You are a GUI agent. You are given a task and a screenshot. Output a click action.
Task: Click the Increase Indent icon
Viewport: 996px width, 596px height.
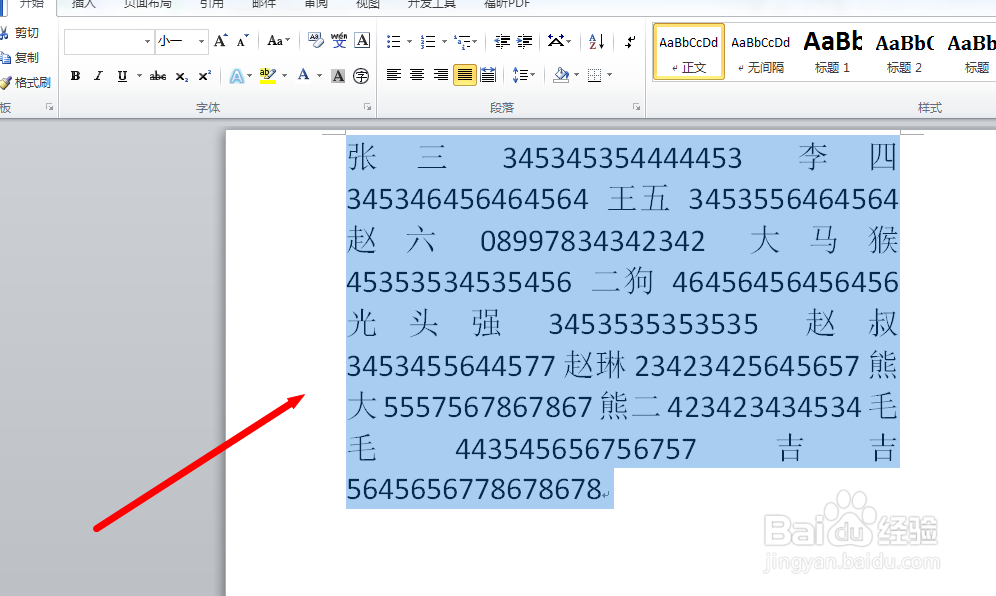click(524, 42)
